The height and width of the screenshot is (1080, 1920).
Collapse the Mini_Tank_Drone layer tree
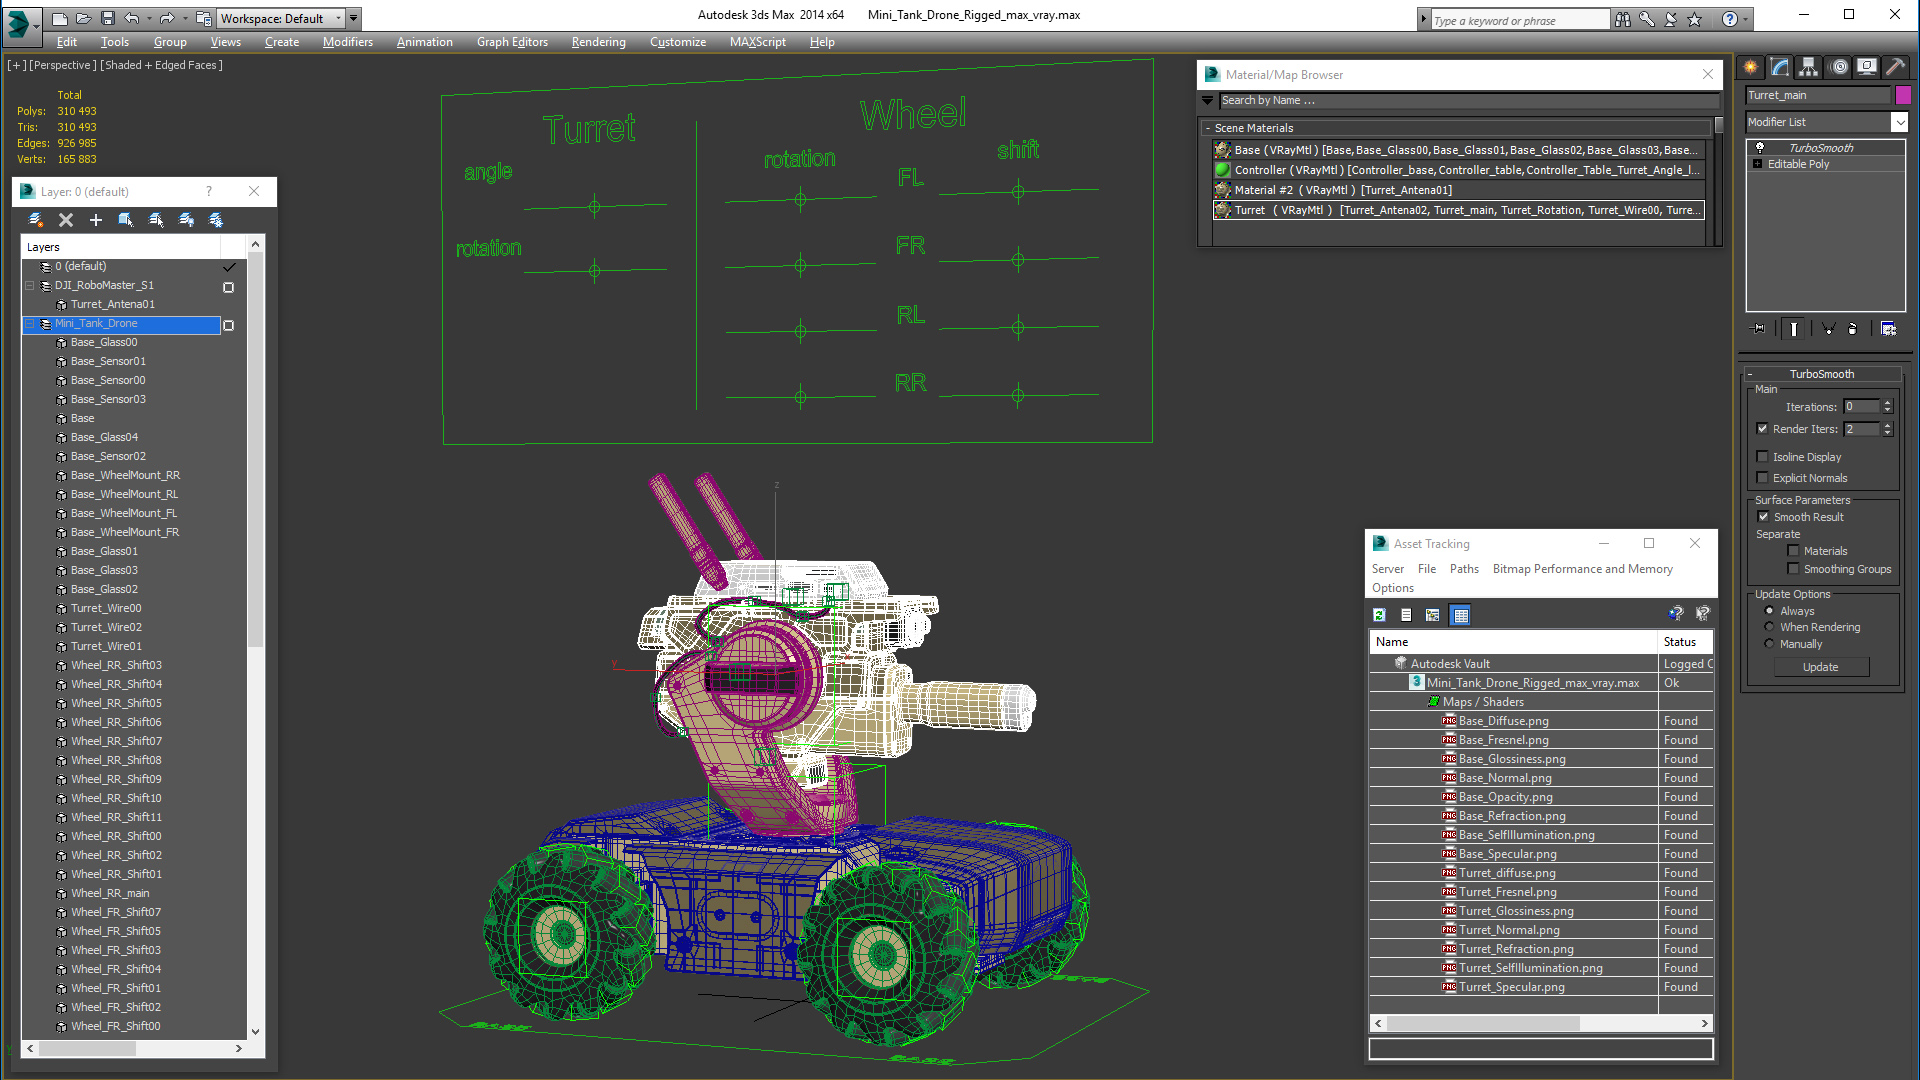(x=30, y=324)
